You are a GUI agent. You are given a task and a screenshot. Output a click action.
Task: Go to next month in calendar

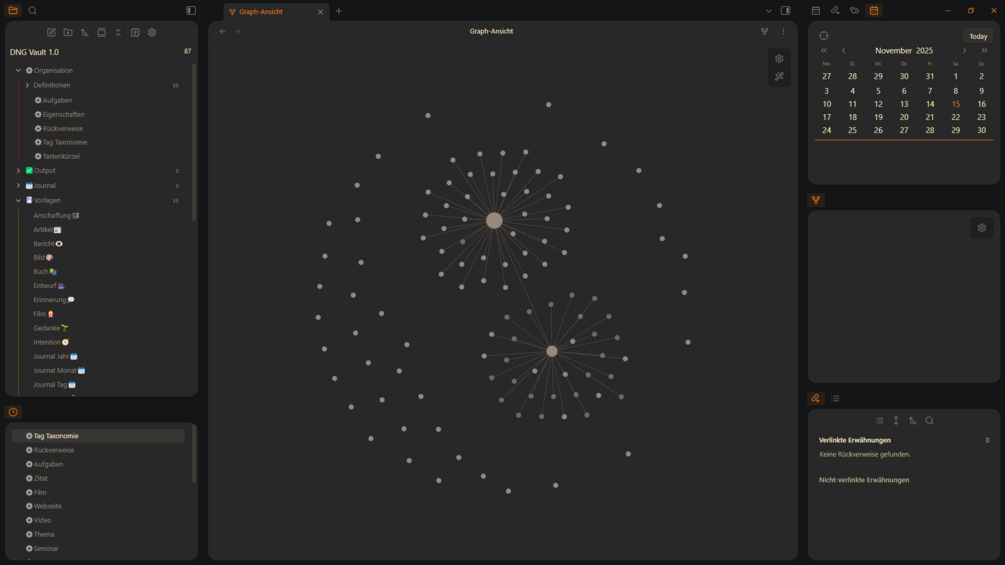(965, 51)
